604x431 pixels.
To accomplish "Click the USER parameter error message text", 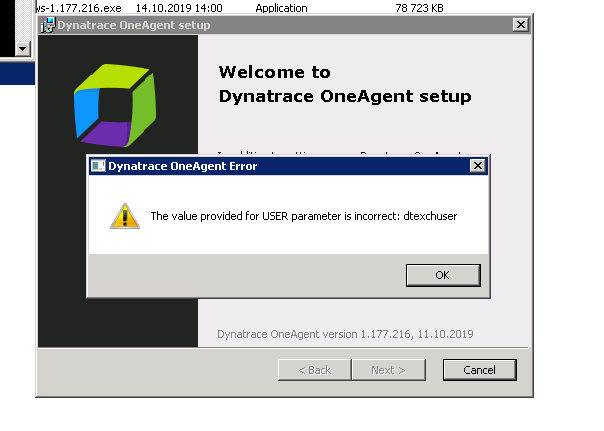I will pos(304,216).
